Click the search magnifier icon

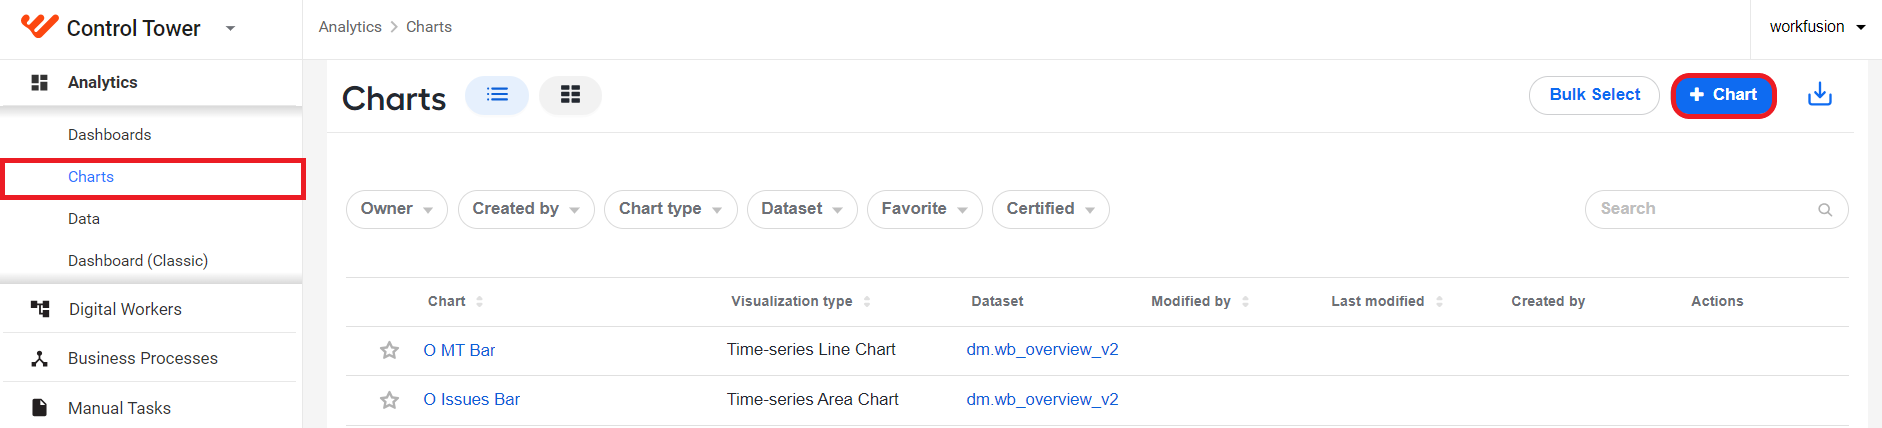point(1825,210)
